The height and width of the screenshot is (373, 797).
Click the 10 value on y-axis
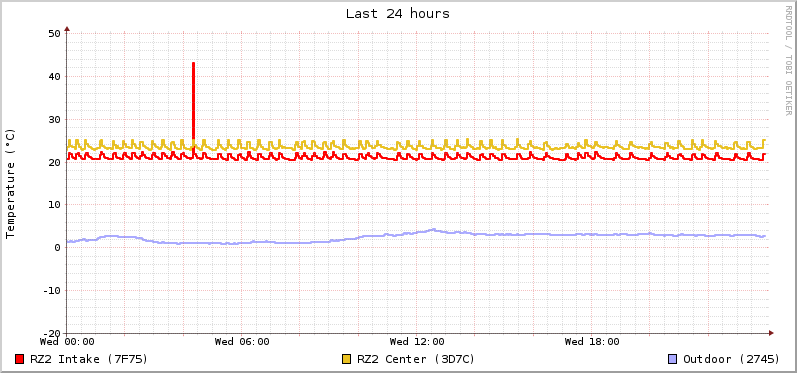(54, 205)
